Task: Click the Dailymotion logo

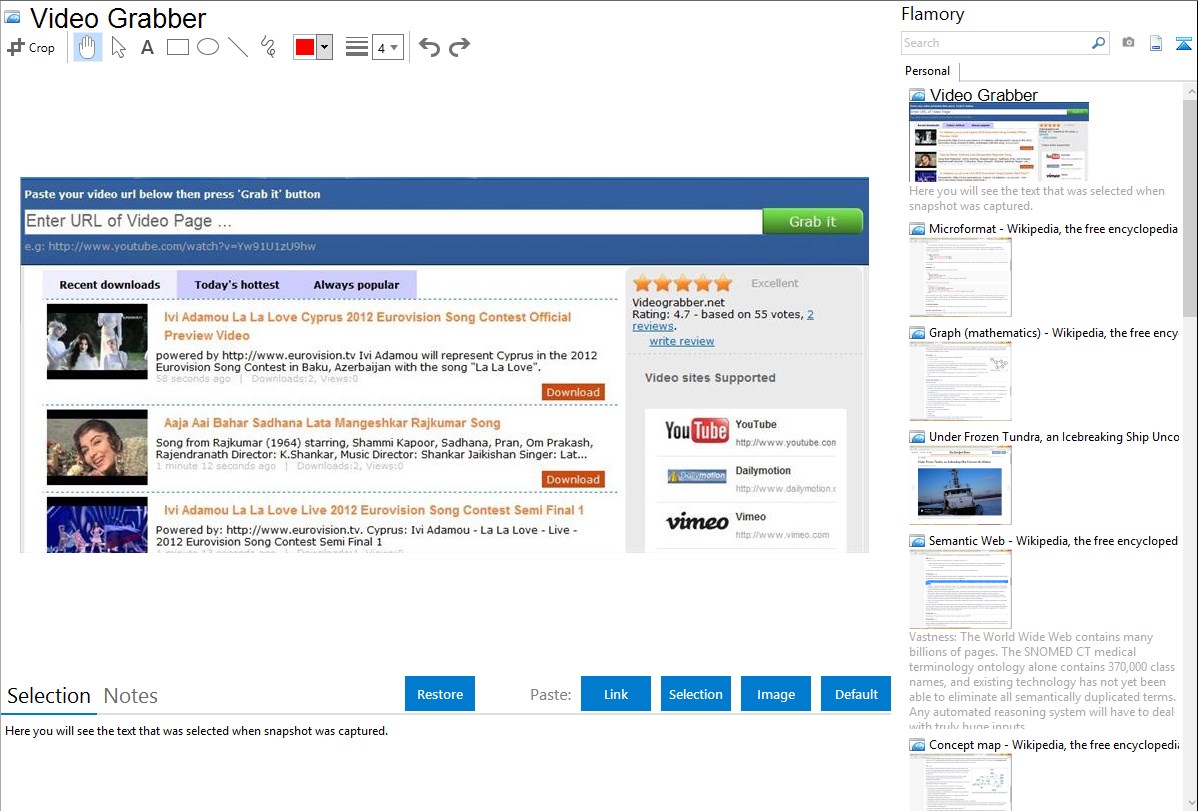Action: point(696,476)
